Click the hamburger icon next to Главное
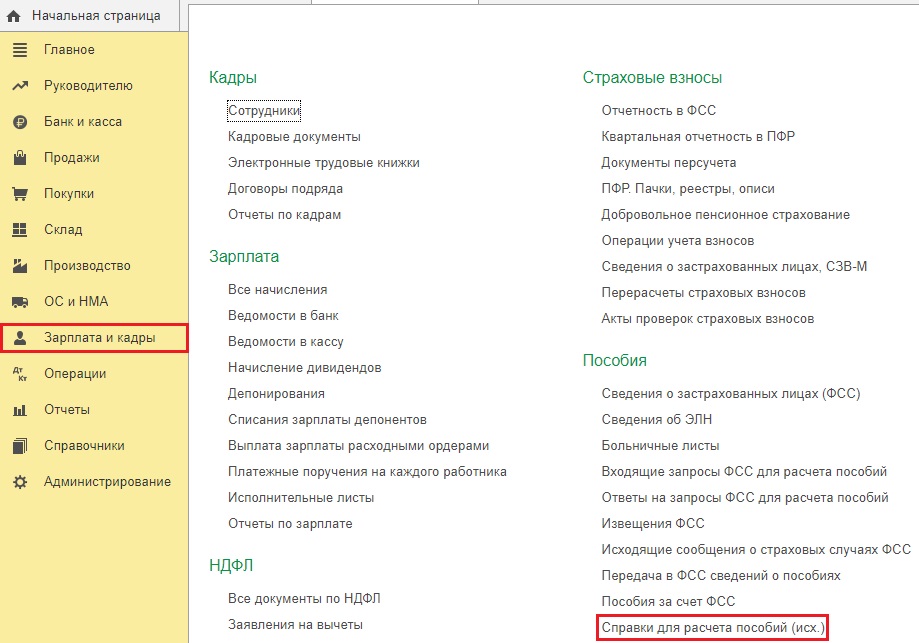Screen dimensions: 919x643 pos(19,50)
